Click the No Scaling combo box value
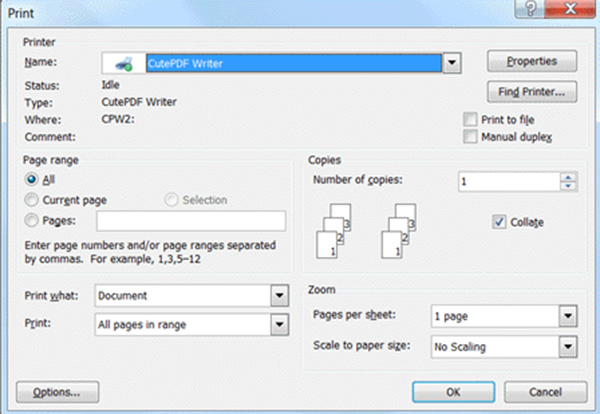The width and height of the screenshot is (600, 414). pyautogui.click(x=460, y=347)
